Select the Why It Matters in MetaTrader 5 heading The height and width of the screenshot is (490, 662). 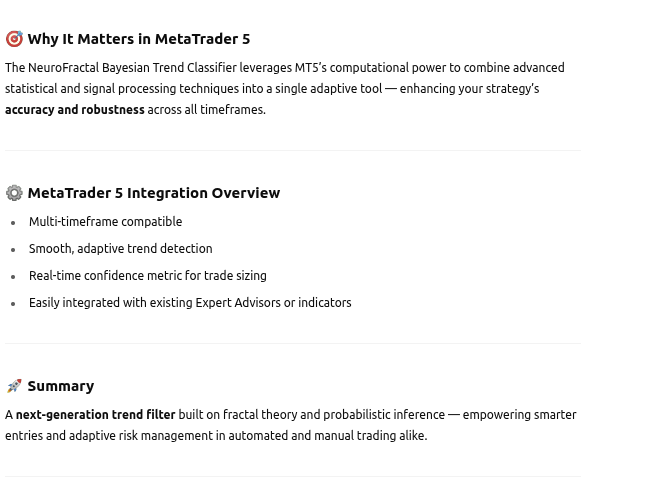click(x=139, y=39)
